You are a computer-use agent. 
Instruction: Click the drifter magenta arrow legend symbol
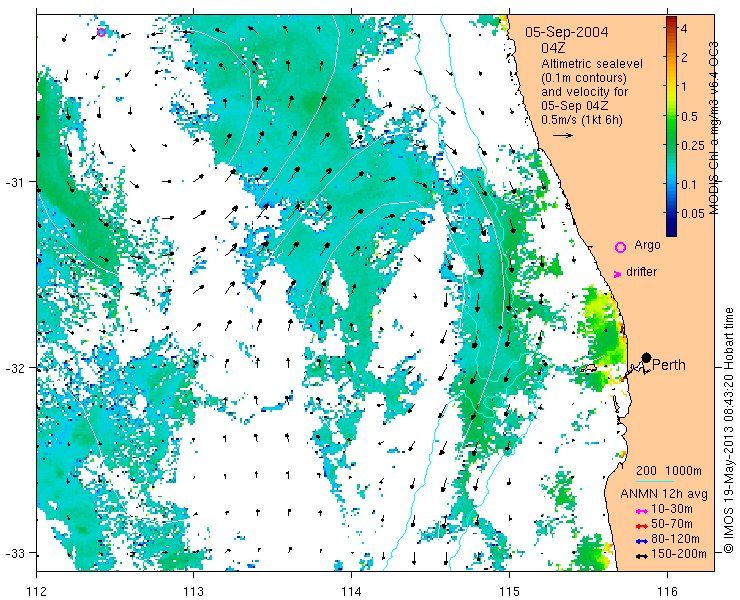click(x=617, y=274)
